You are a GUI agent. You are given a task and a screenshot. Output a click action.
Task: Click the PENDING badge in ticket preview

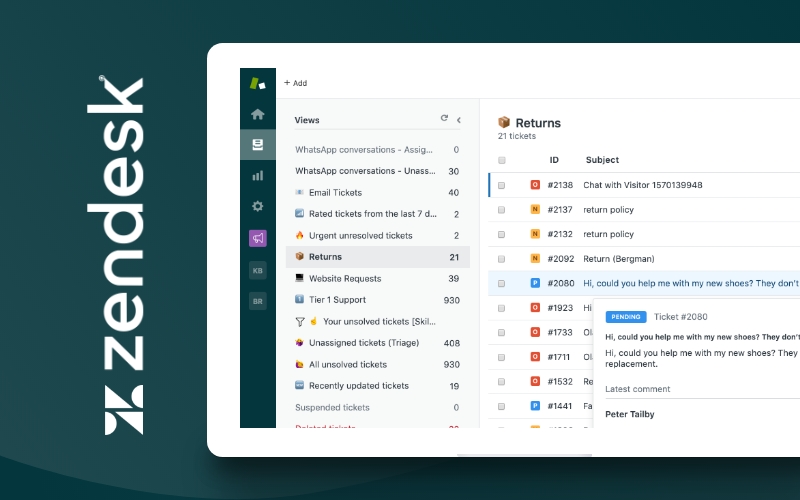coord(626,317)
